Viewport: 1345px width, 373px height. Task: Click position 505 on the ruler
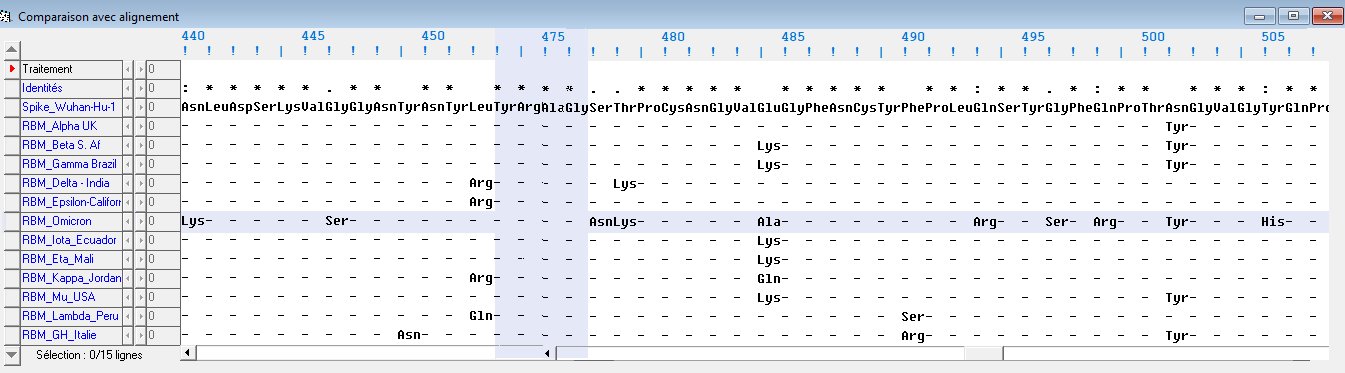[1274, 35]
